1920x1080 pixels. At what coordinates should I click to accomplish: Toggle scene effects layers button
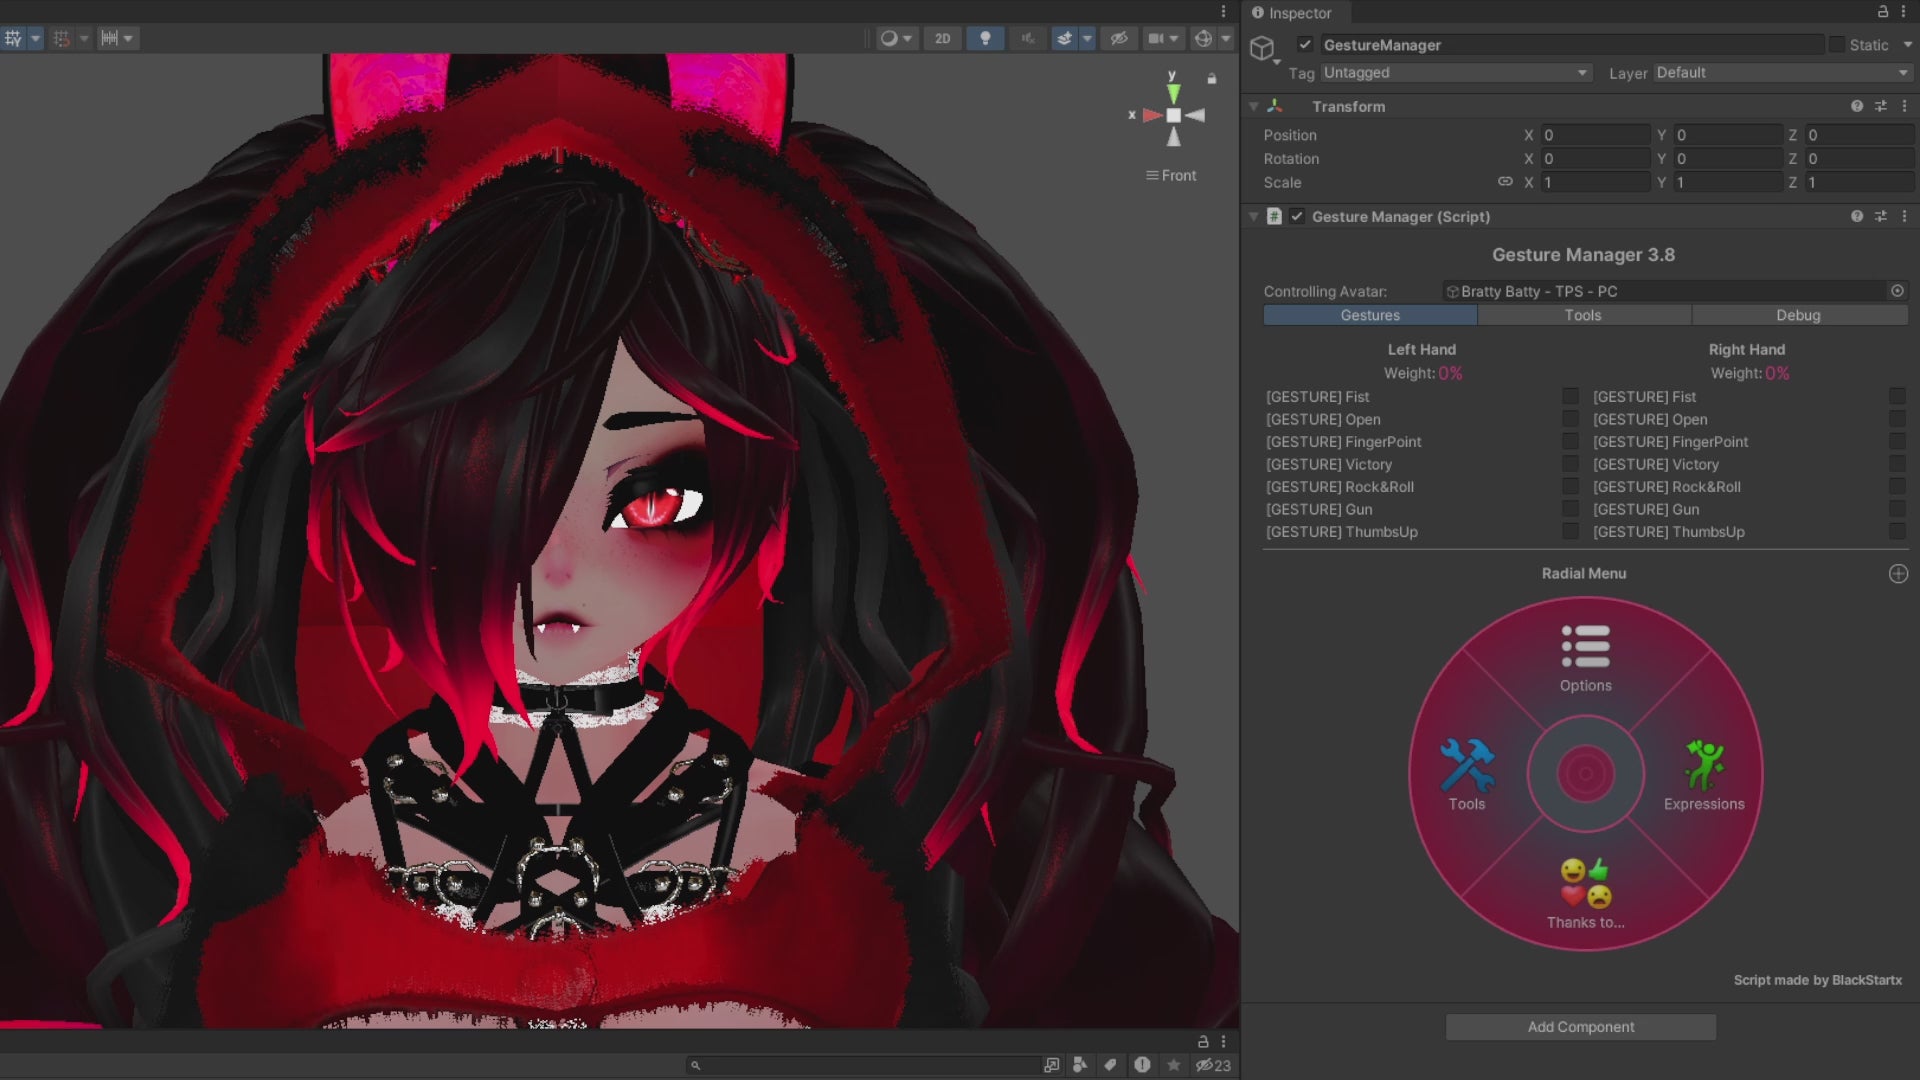(x=1064, y=38)
